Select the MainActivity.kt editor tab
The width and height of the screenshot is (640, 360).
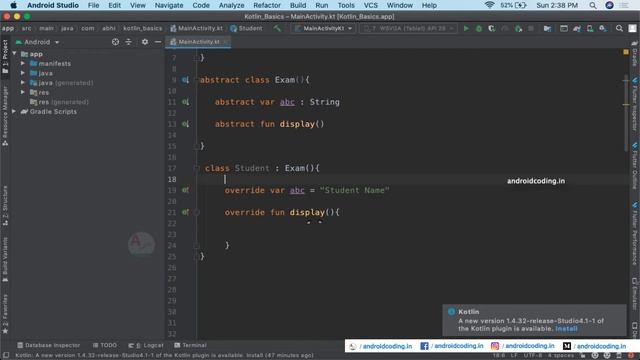click(198, 42)
